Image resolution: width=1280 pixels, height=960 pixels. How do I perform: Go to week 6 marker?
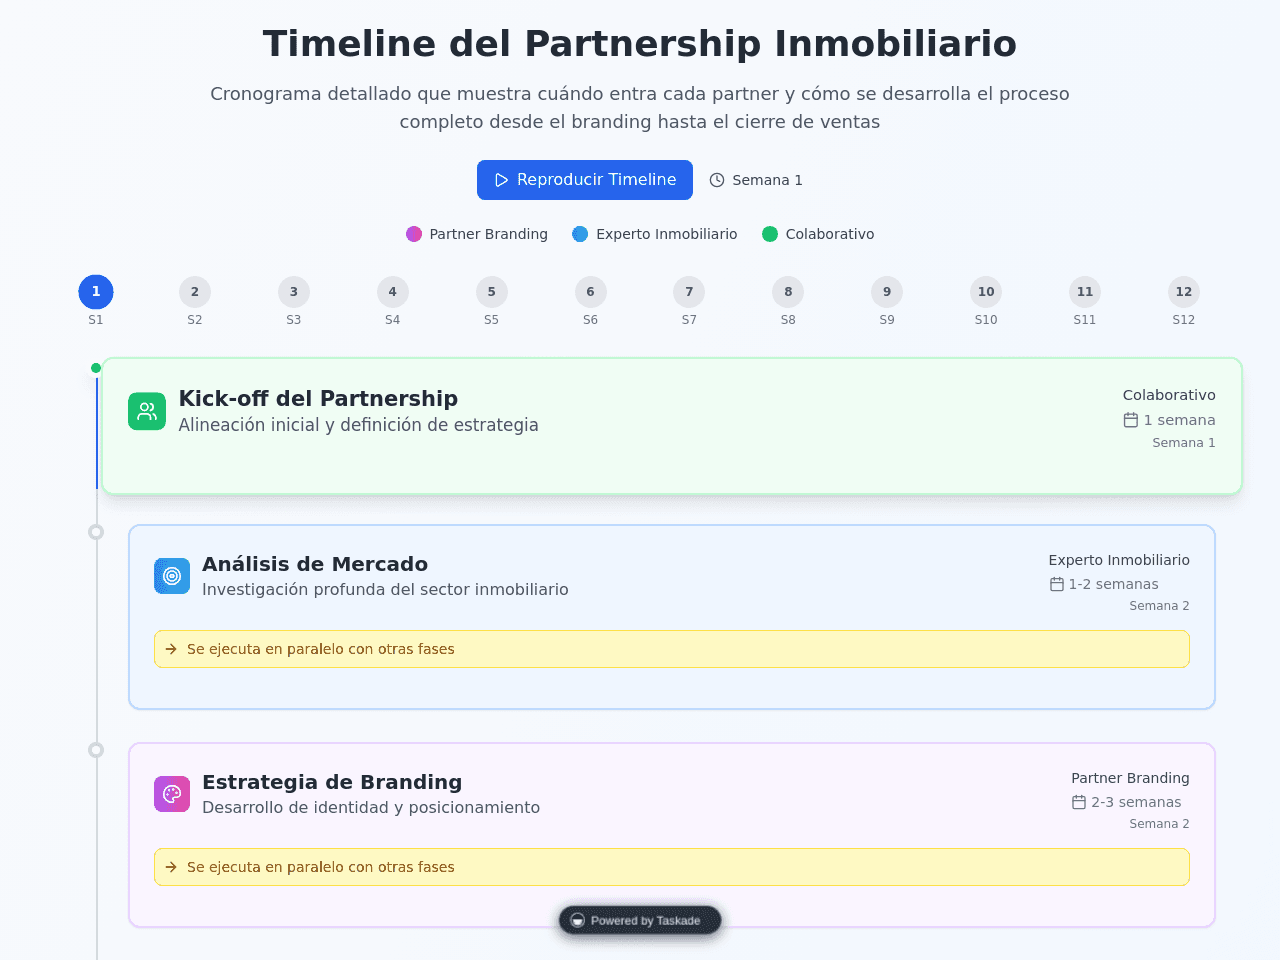591,292
